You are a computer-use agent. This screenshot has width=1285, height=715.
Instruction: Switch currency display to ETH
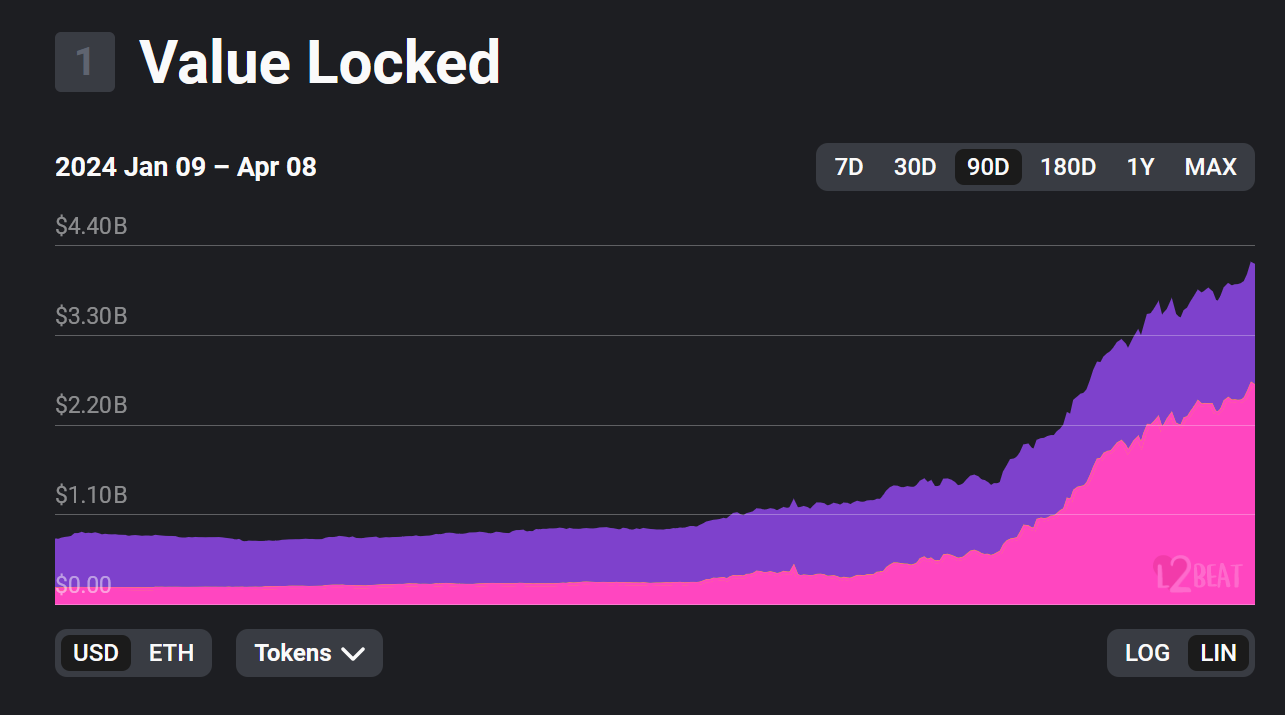(170, 653)
